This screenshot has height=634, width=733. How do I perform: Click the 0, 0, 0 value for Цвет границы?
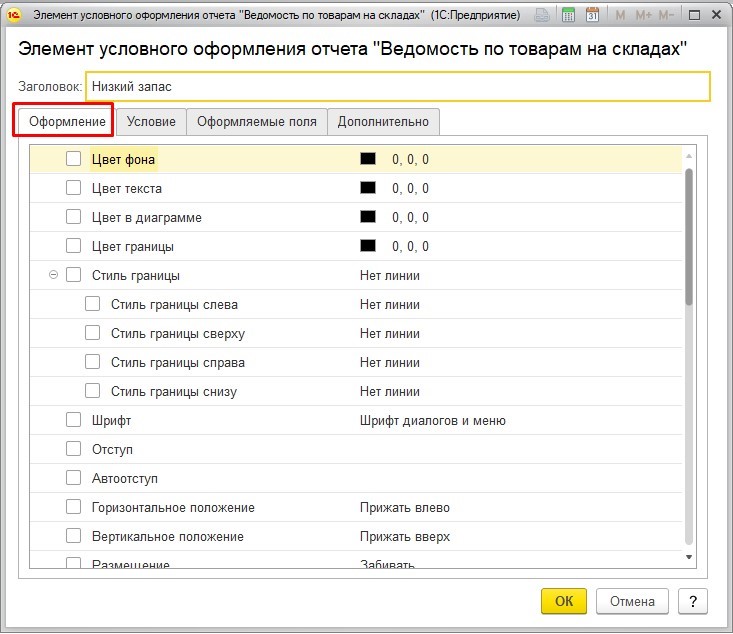coord(410,246)
